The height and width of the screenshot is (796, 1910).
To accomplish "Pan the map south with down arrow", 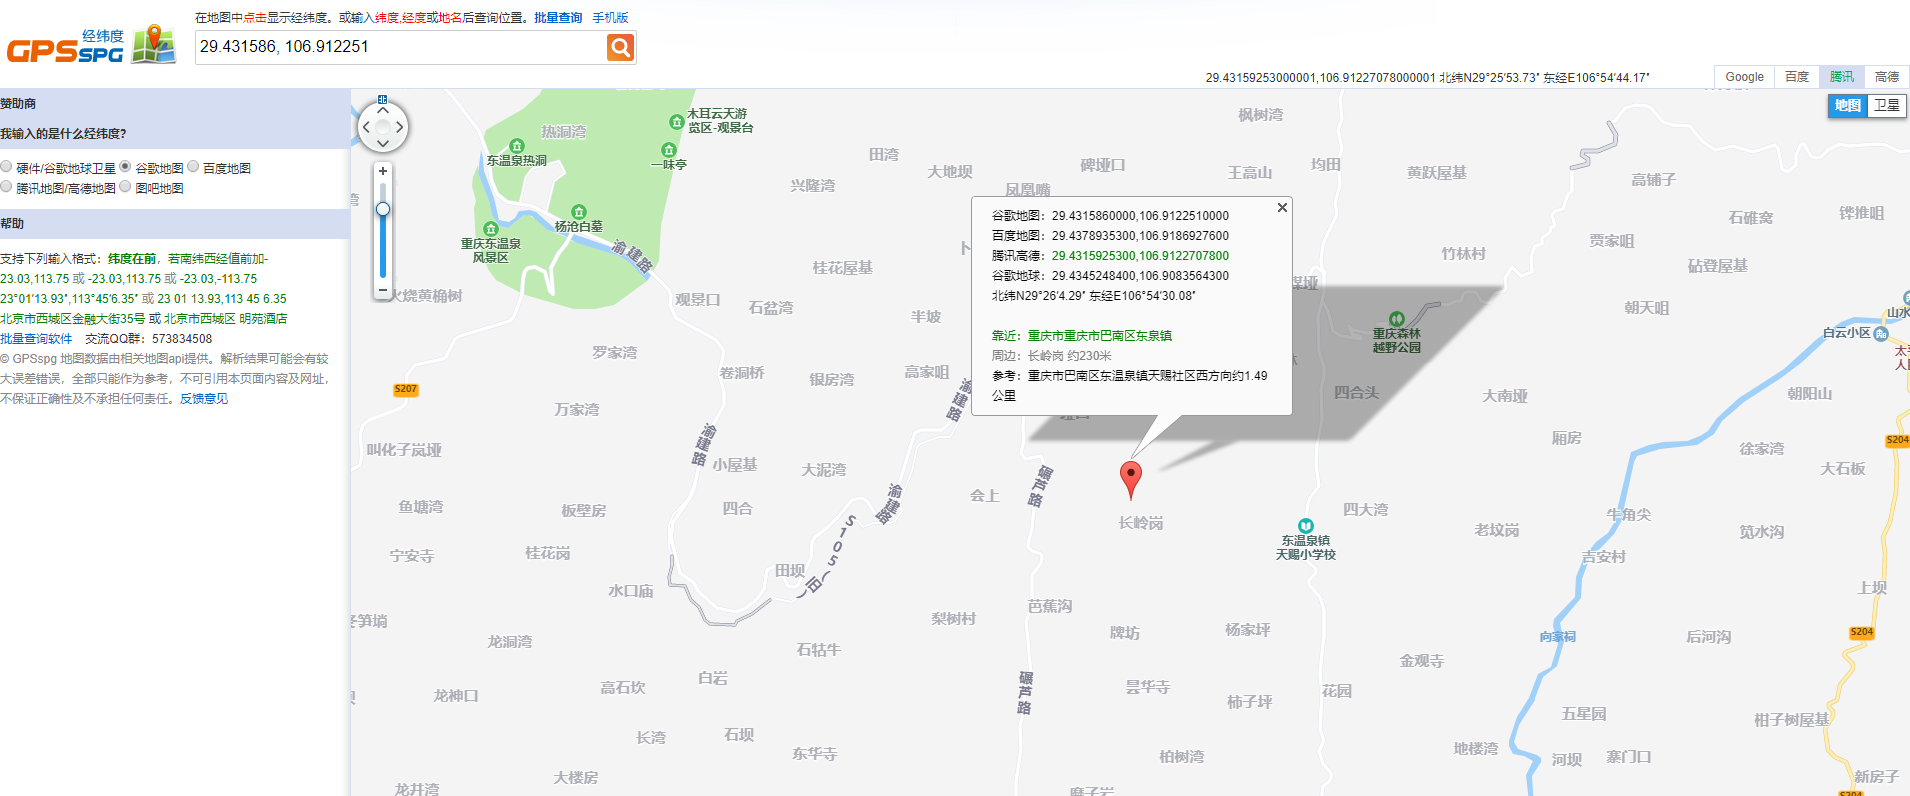I will (382, 143).
